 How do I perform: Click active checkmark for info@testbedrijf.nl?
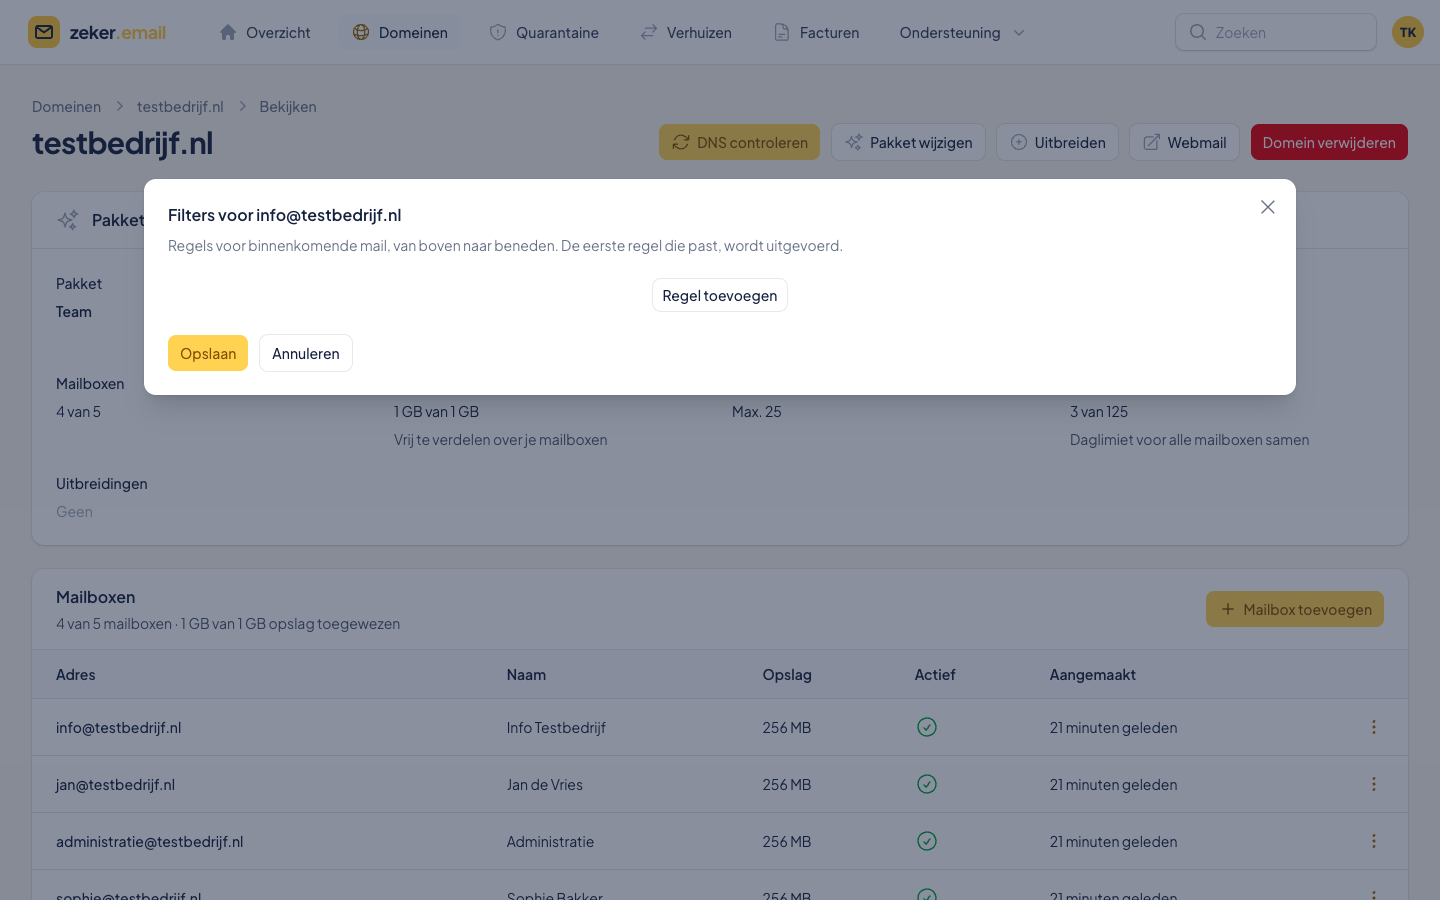927,727
